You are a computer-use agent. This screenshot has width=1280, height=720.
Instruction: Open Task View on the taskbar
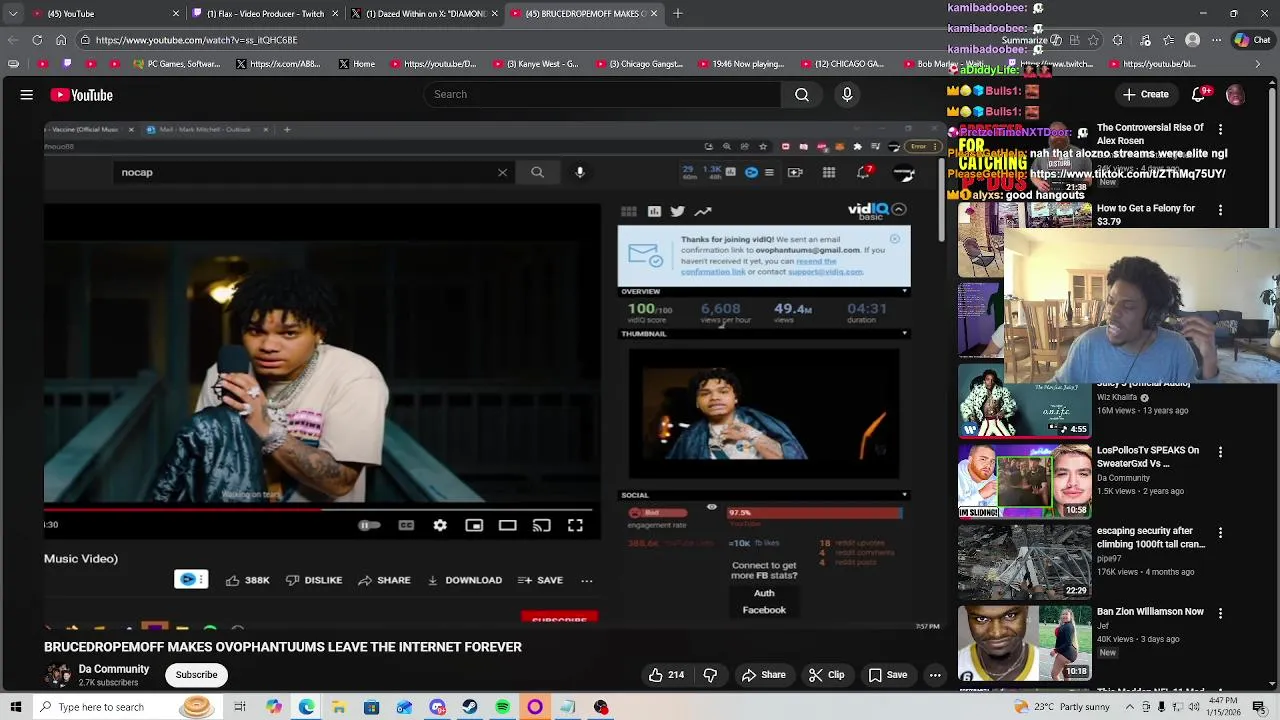coord(240,707)
